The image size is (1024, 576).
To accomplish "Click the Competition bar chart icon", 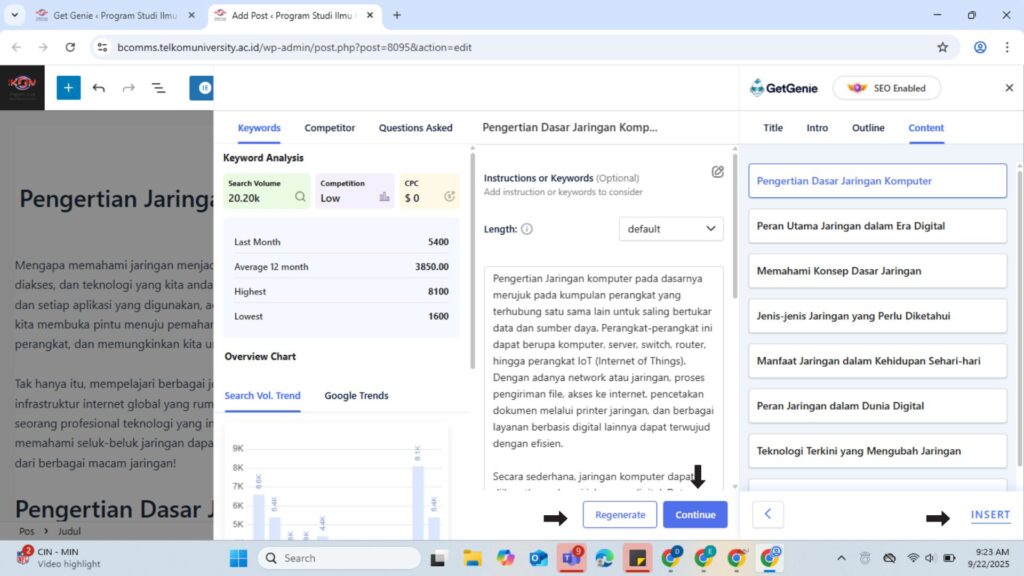I will pyautogui.click(x=385, y=197).
